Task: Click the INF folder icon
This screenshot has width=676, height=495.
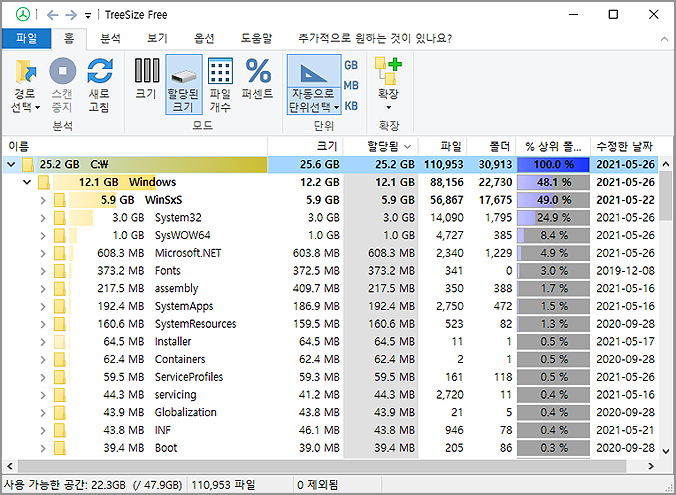Action: (x=59, y=430)
